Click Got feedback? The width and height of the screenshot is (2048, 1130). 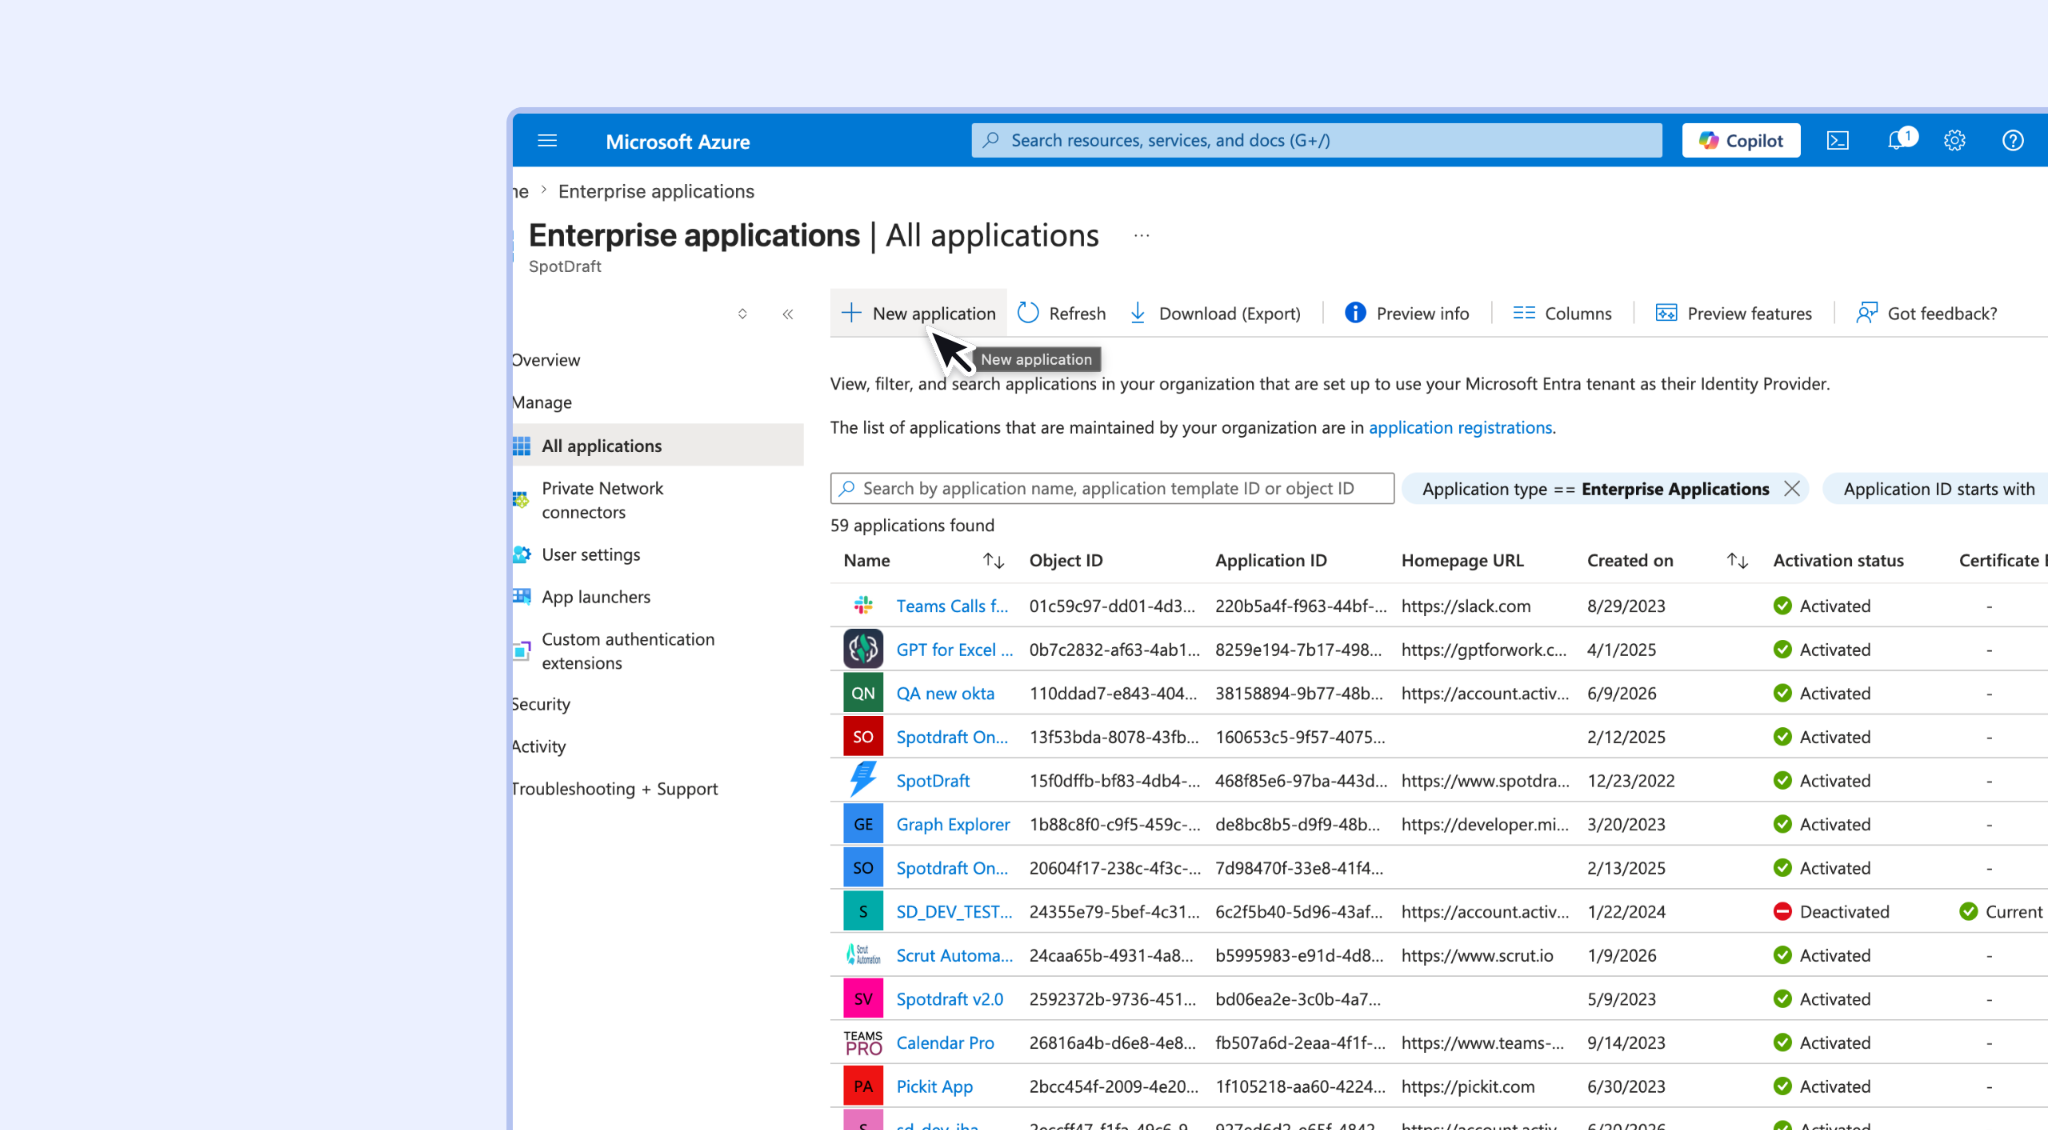(x=1927, y=313)
